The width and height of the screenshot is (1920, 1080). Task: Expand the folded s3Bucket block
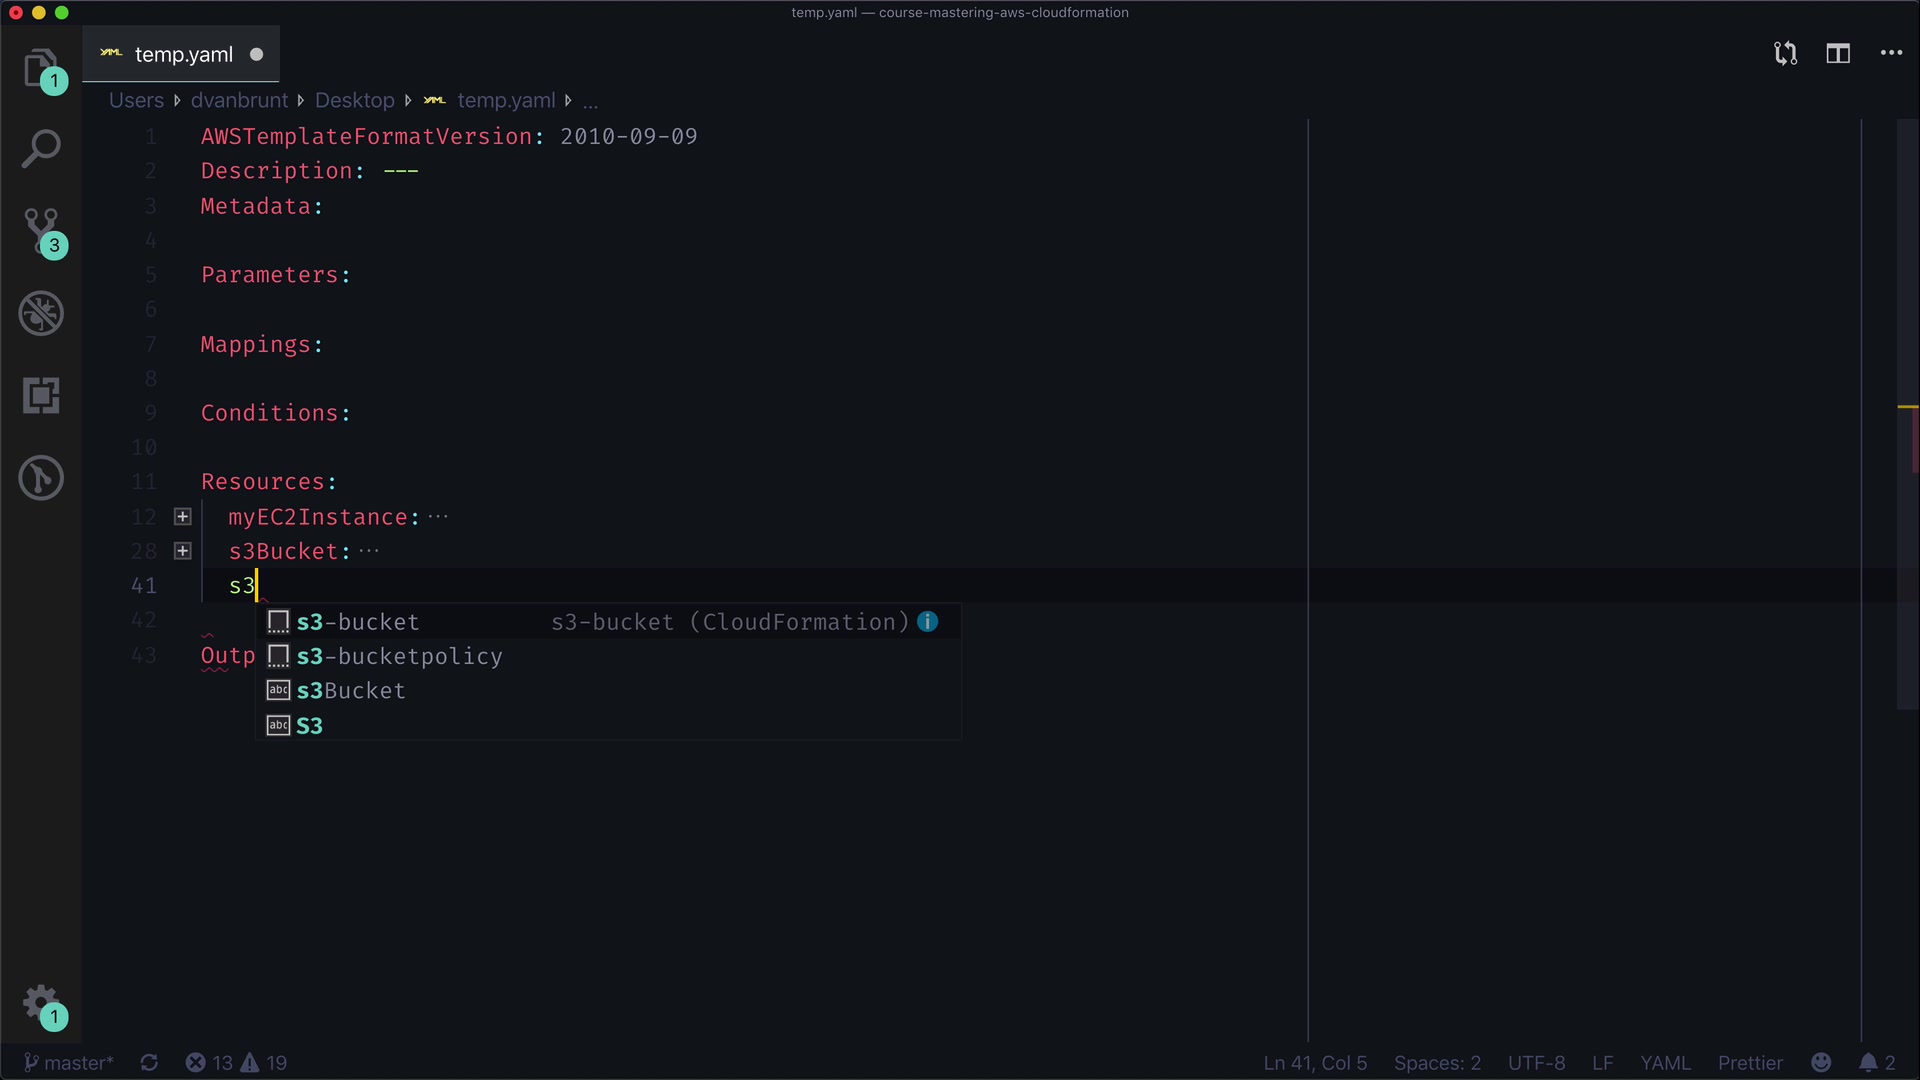pyautogui.click(x=182, y=551)
